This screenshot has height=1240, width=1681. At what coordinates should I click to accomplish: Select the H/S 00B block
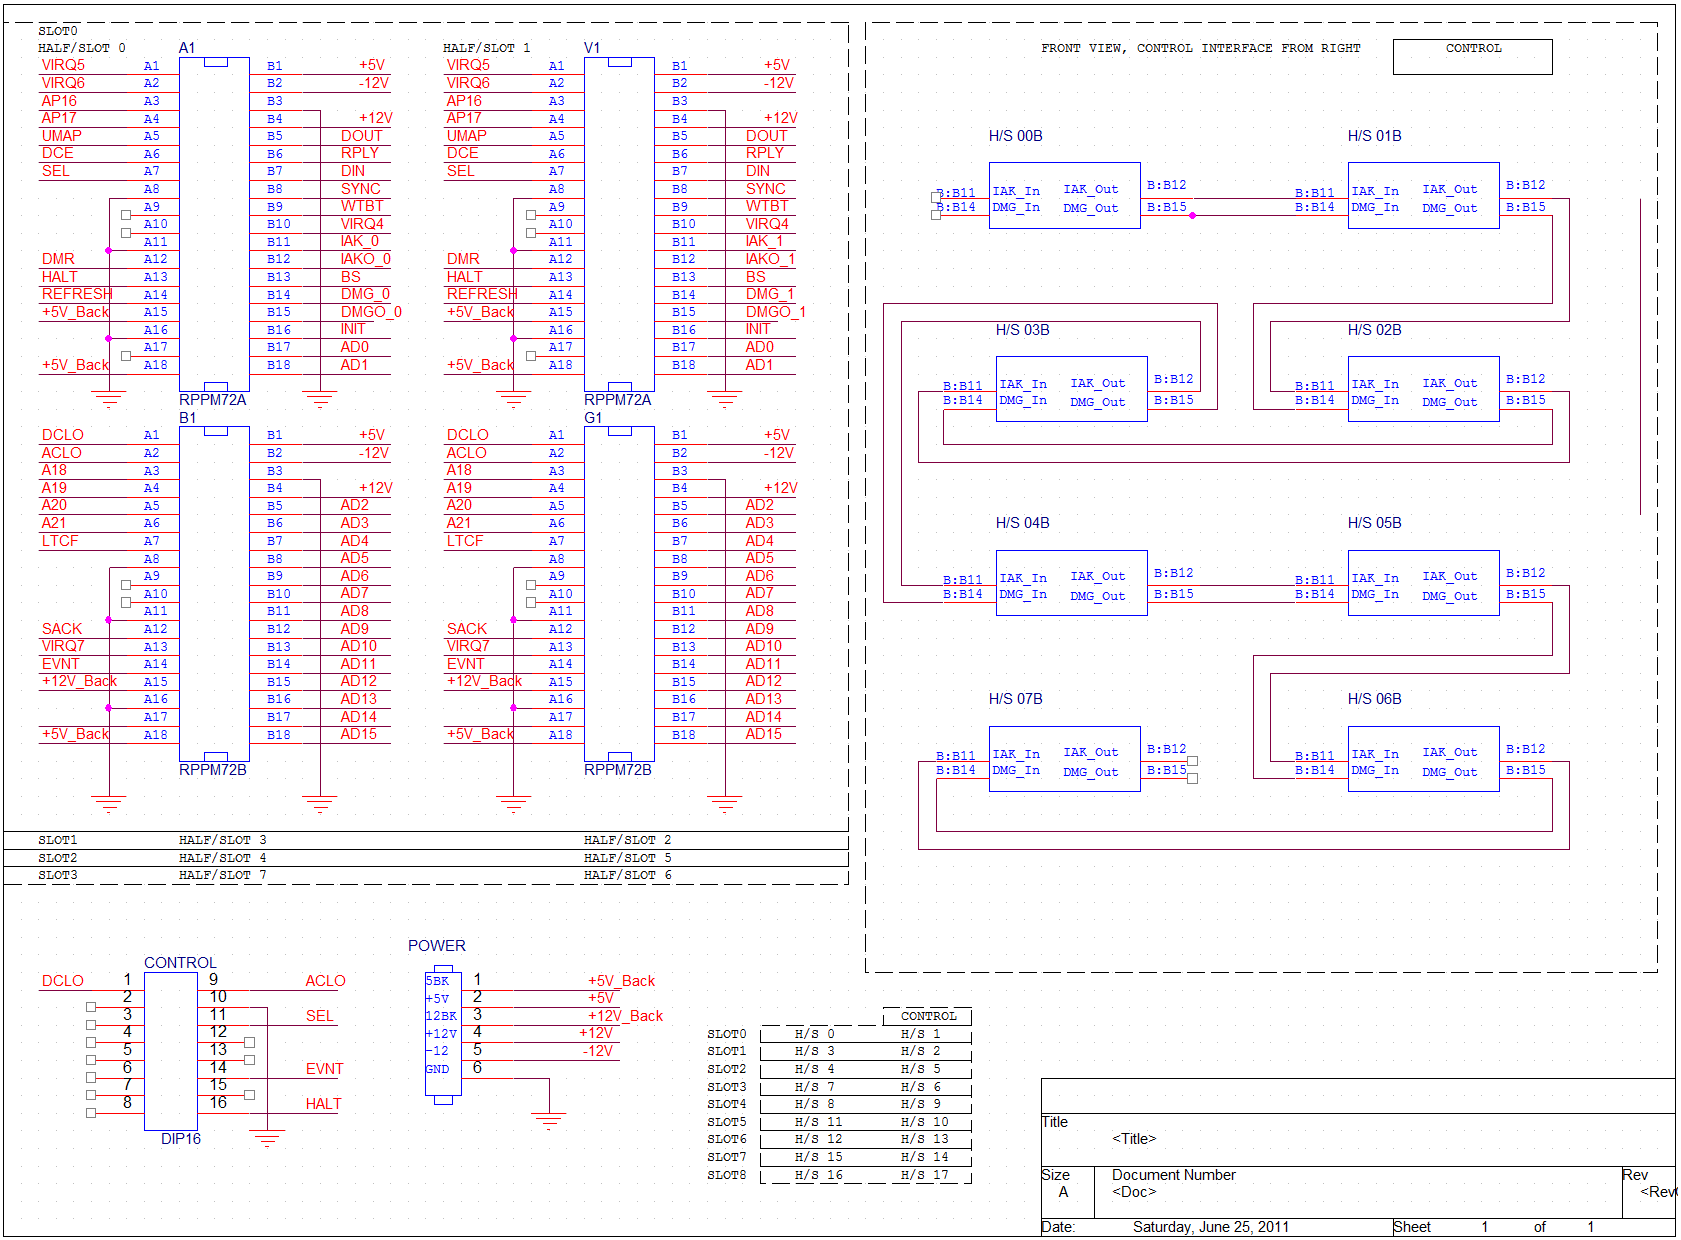(x=1064, y=196)
